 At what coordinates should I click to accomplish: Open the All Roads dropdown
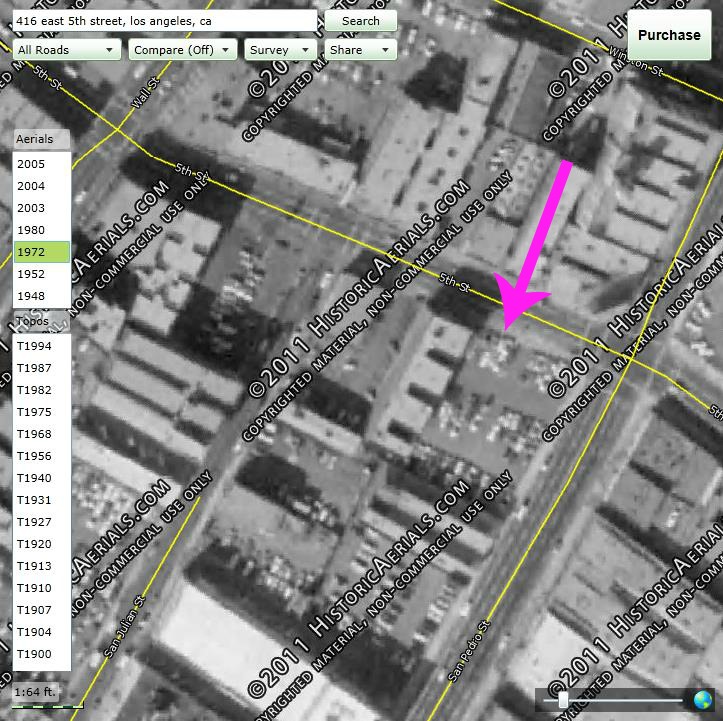pos(67,50)
